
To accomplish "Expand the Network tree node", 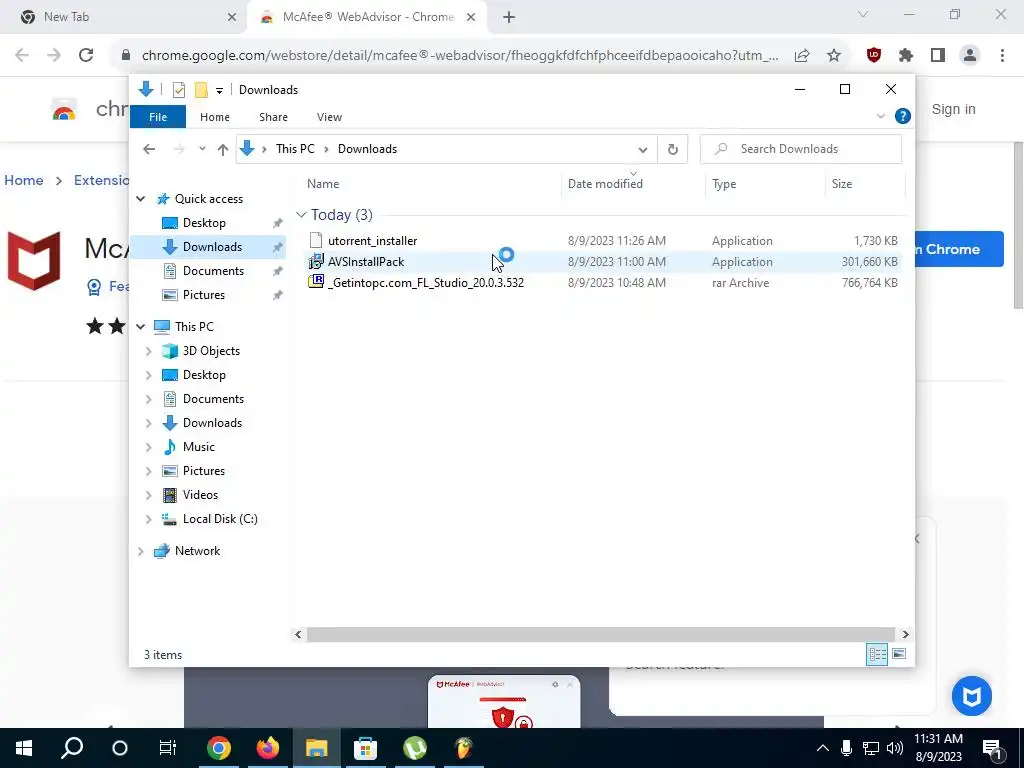I will pos(140,551).
